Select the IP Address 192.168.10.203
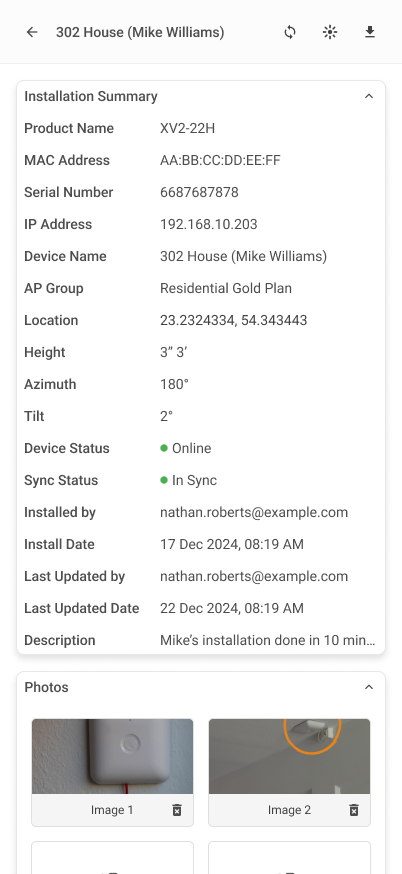 pos(209,225)
